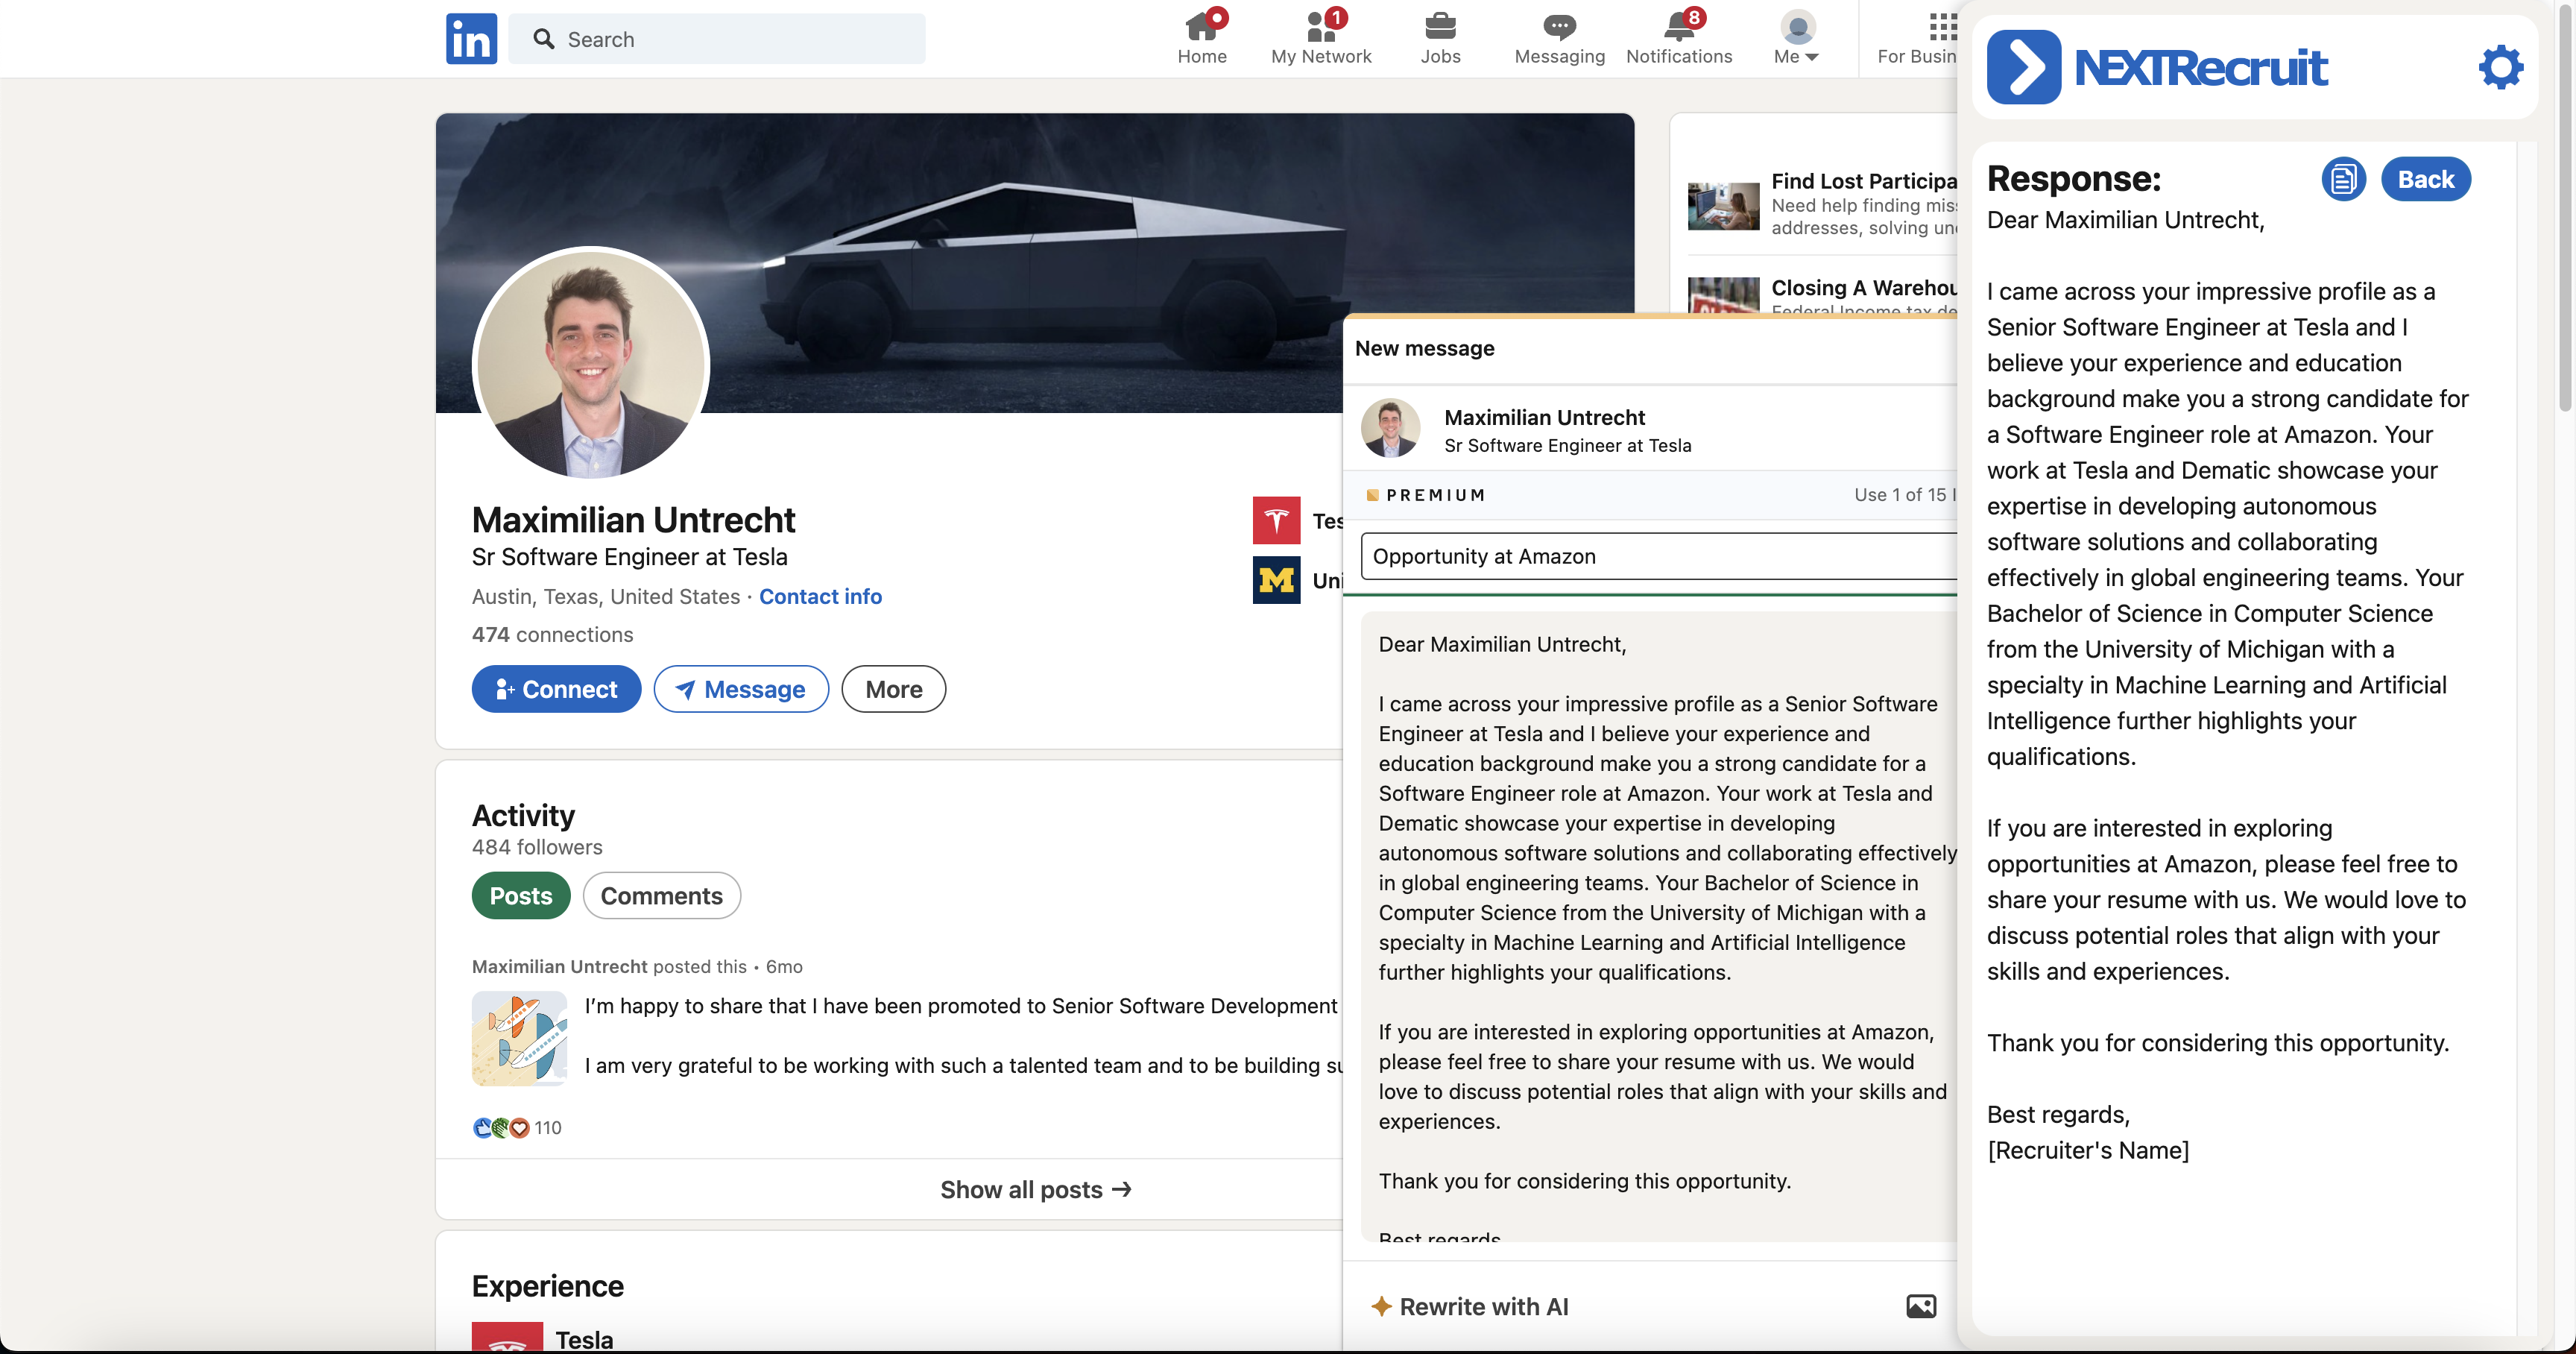The height and width of the screenshot is (1354, 2576).
Task: Click the '484 followers' text
Action: coord(537,847)
